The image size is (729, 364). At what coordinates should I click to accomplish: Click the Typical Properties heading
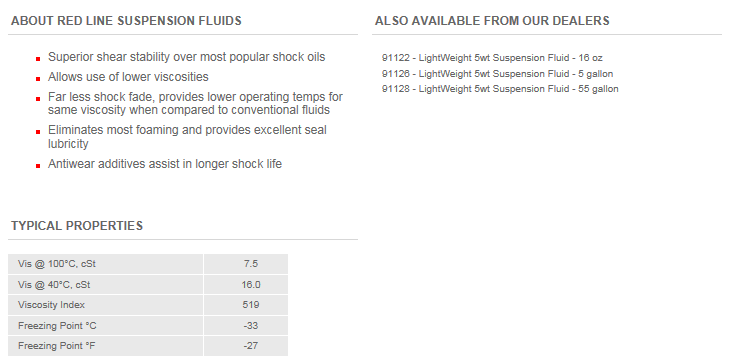point(77,226)
